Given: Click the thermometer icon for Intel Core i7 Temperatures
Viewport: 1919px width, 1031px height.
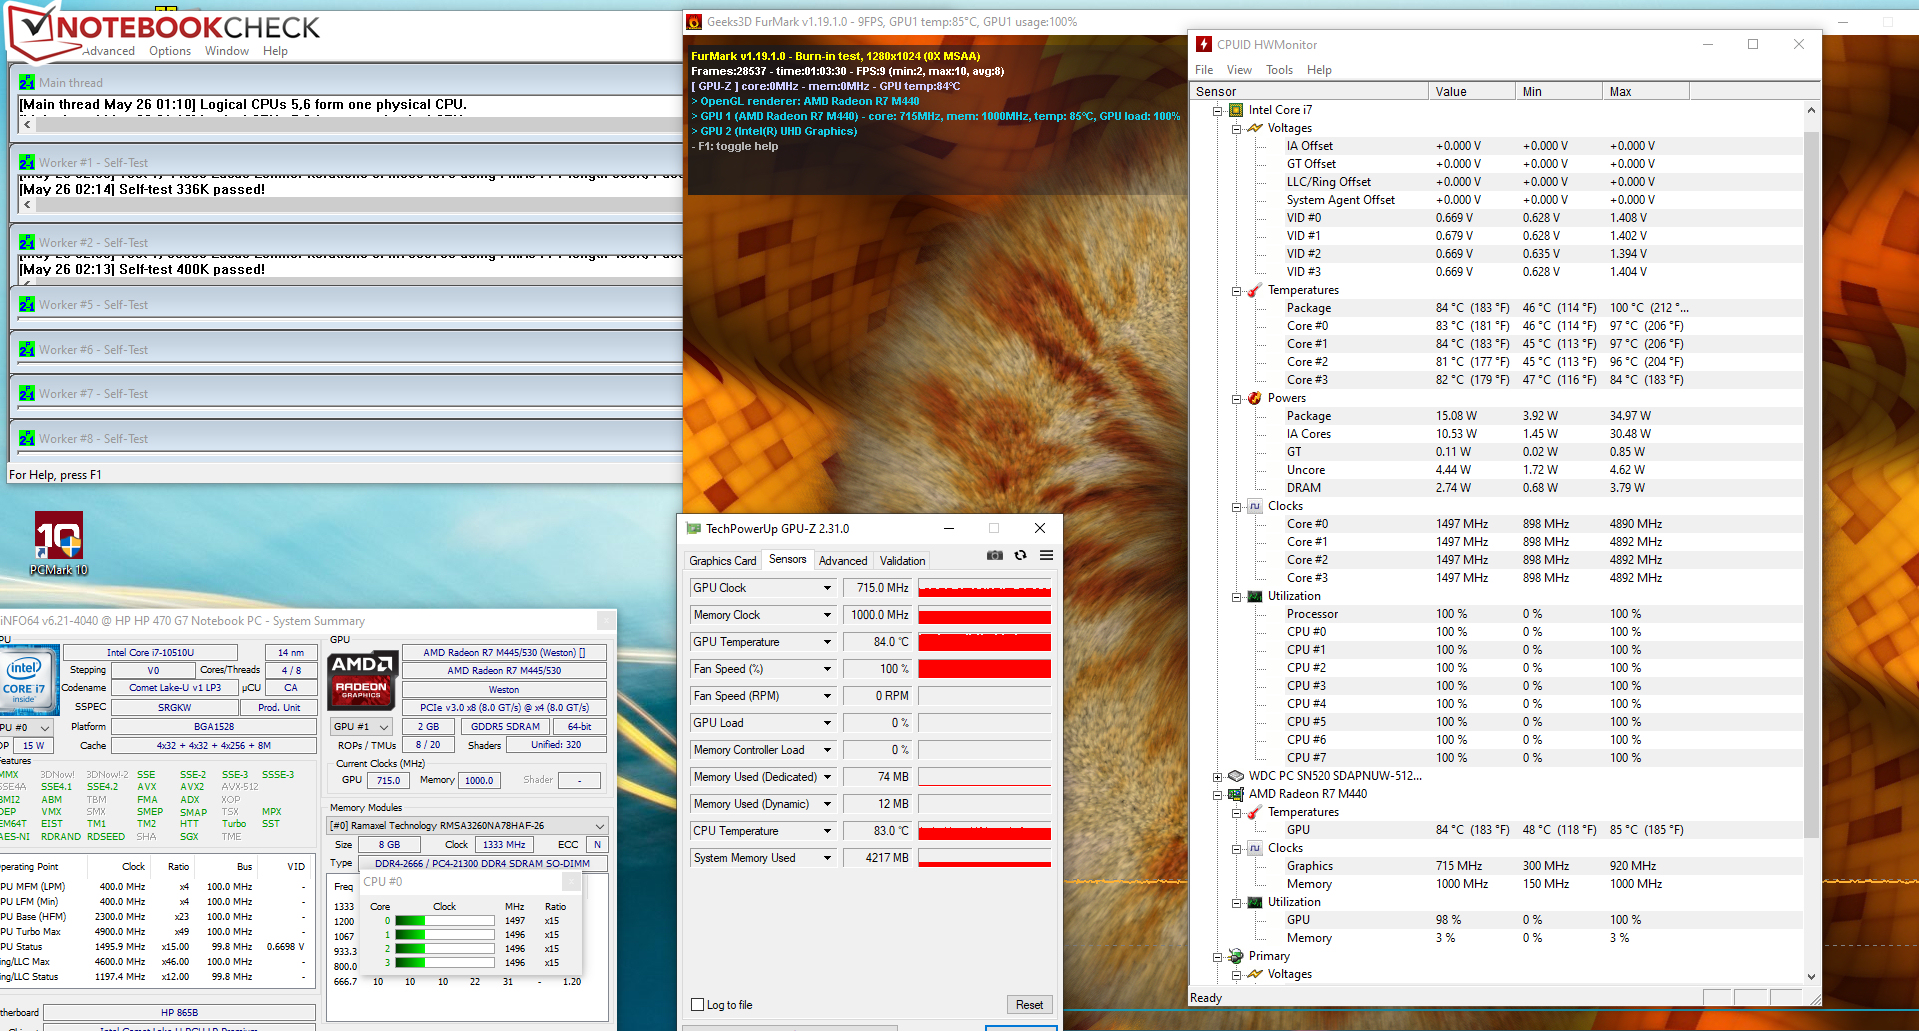Looking at the screenshot, I should 1255,290.
